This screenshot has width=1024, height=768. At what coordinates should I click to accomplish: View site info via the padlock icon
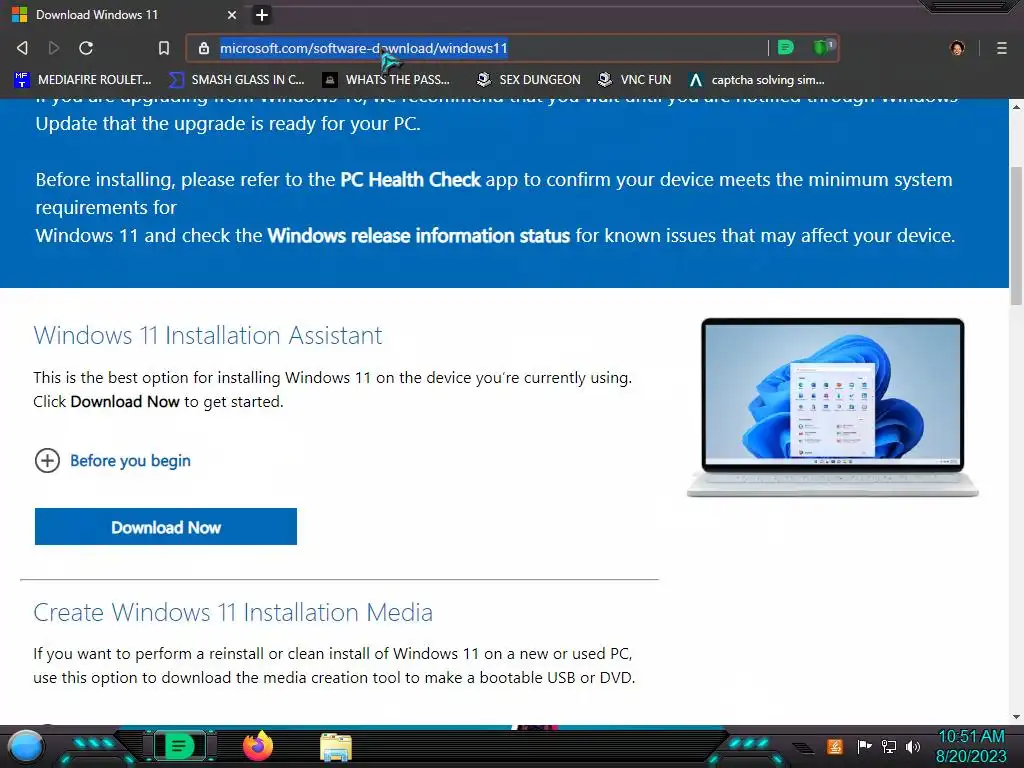204,48
